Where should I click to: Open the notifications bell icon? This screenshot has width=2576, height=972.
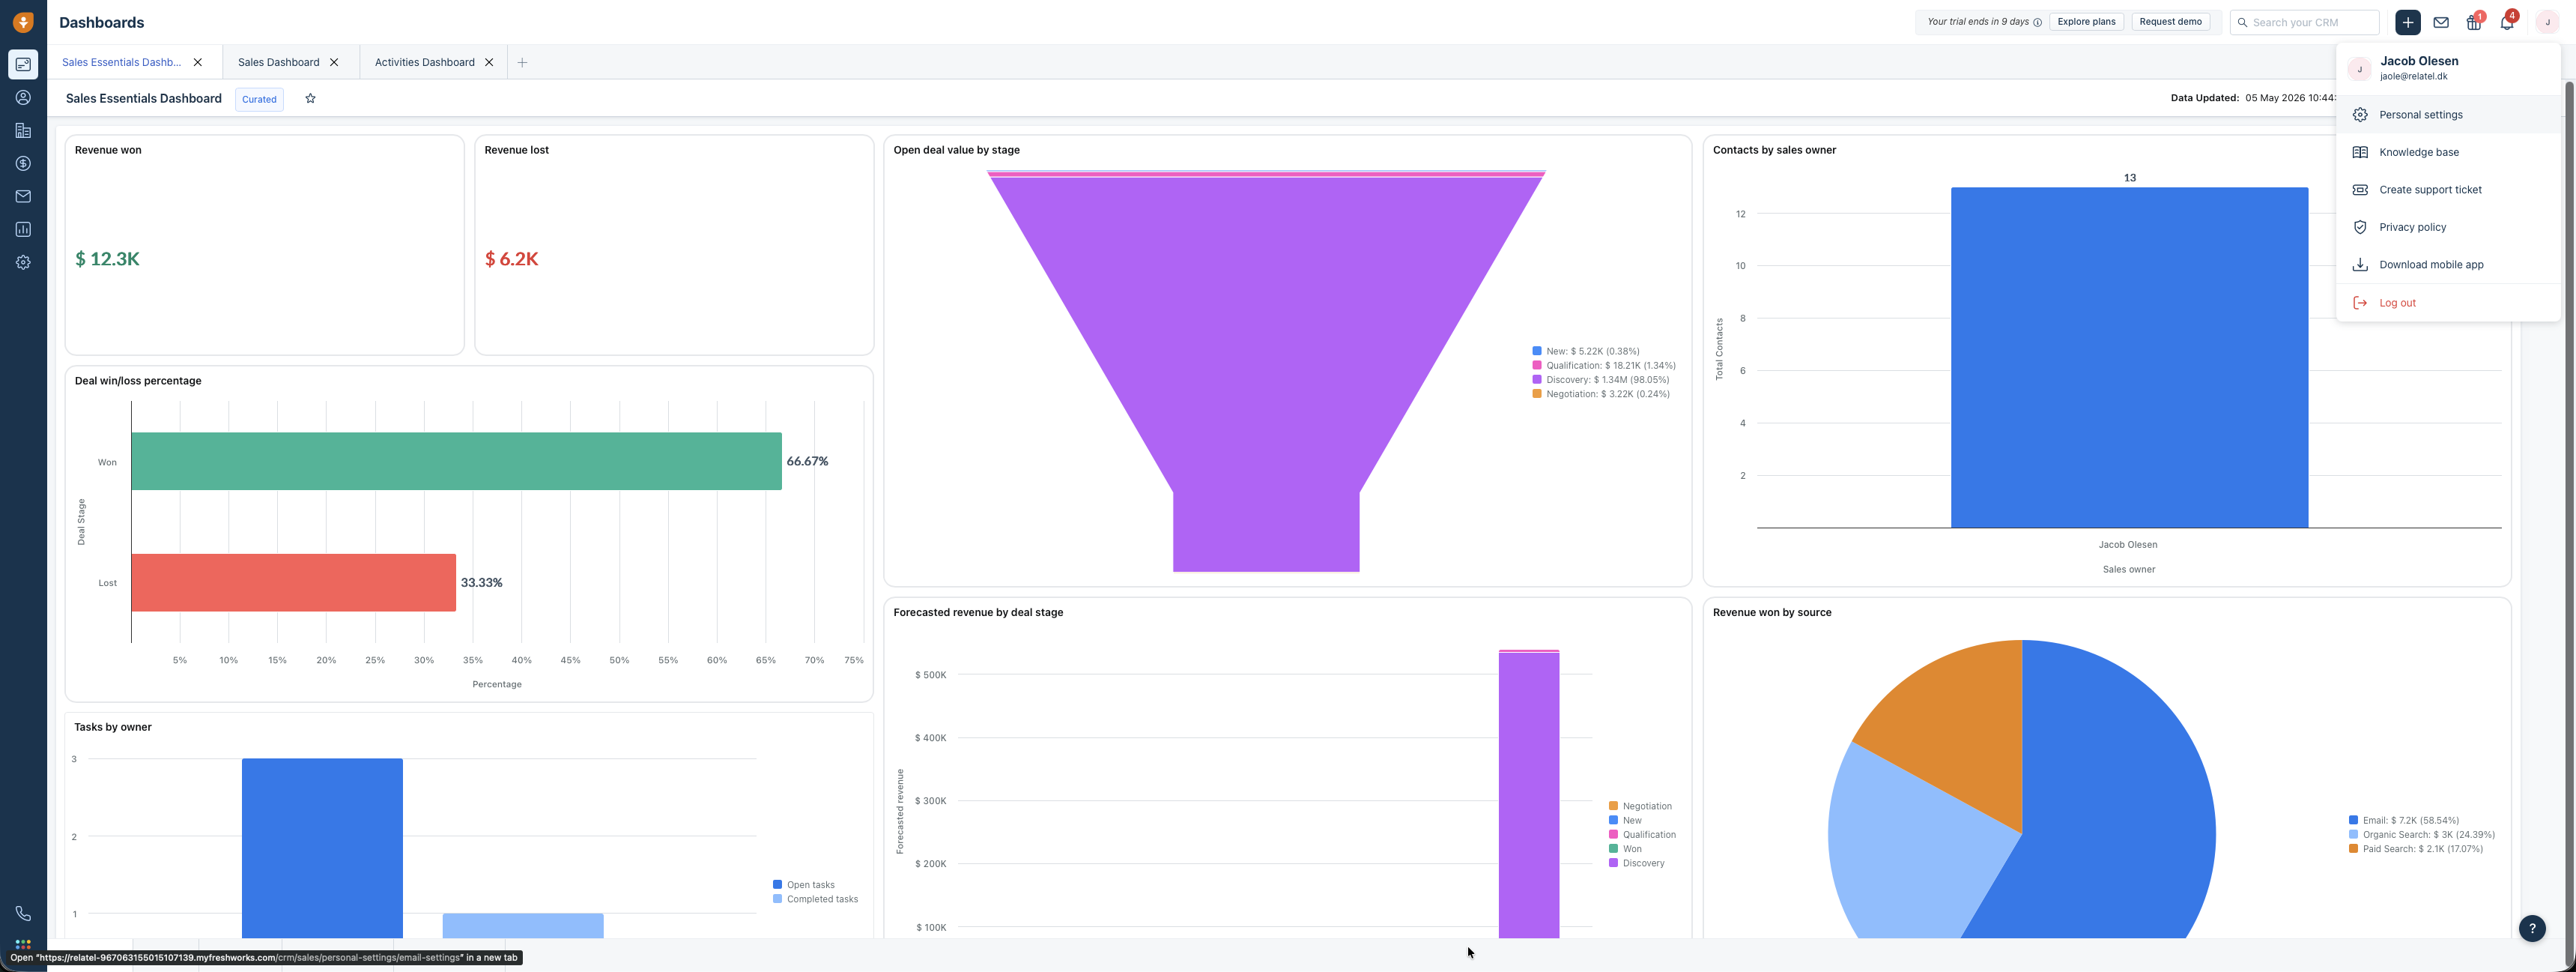(x=2507, y=22)
